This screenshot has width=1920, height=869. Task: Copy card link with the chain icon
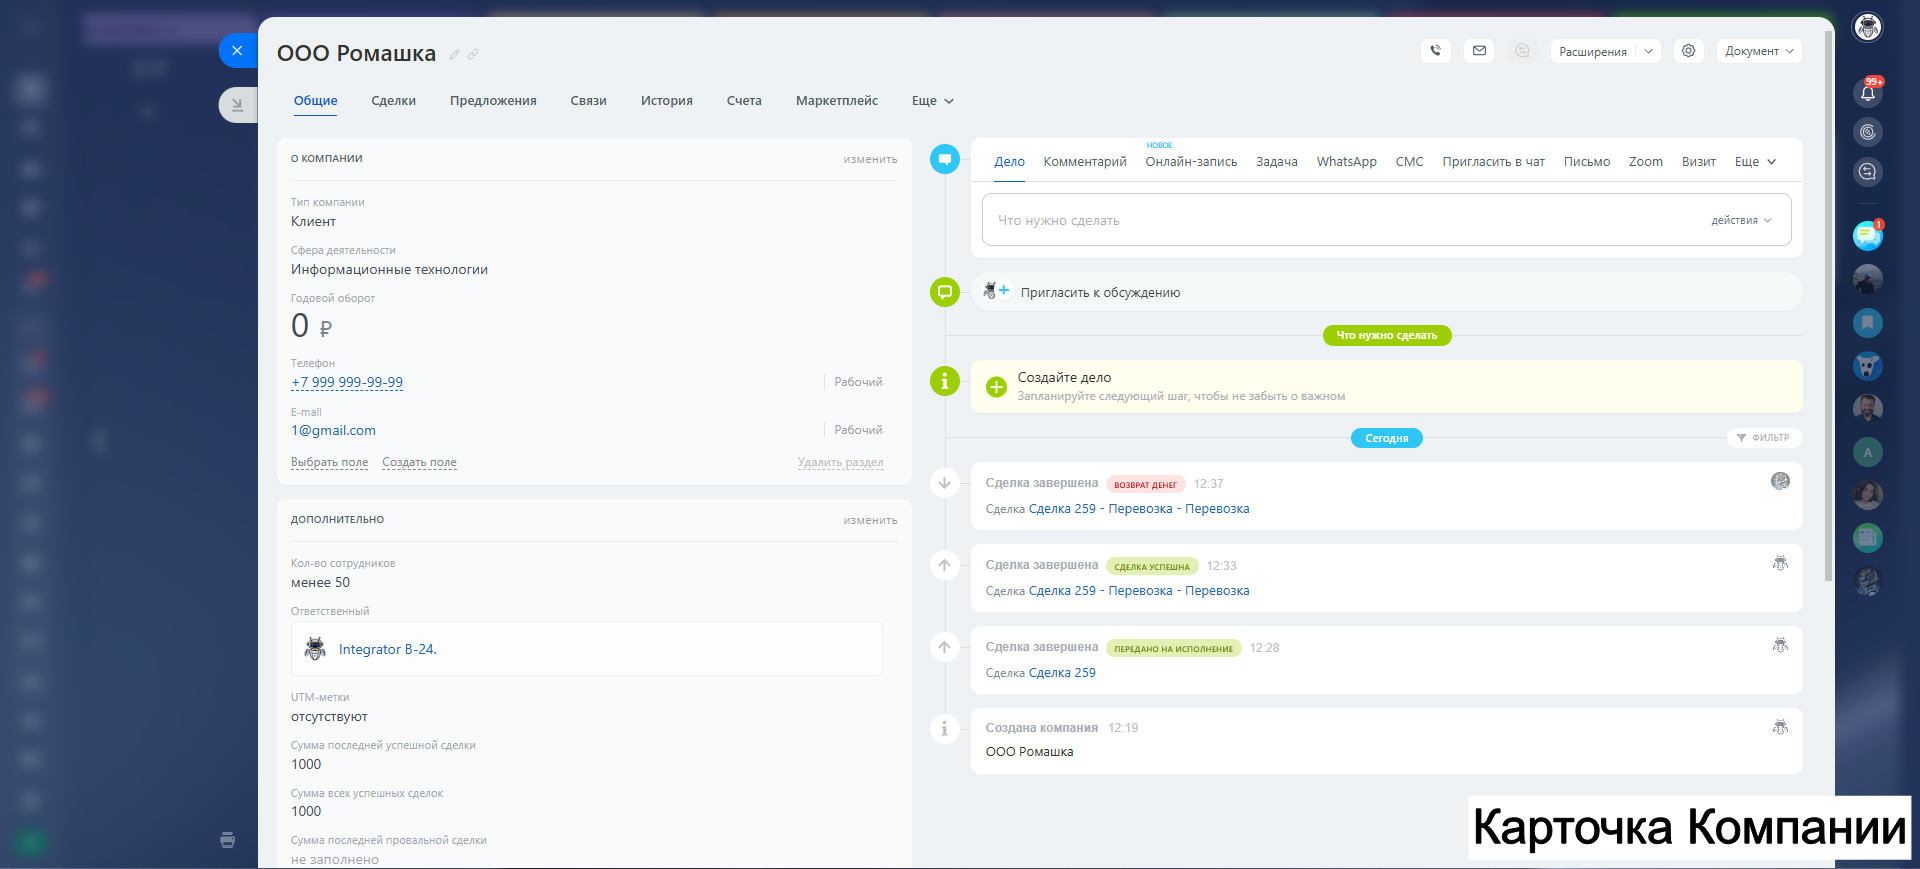tap(473, 55)
